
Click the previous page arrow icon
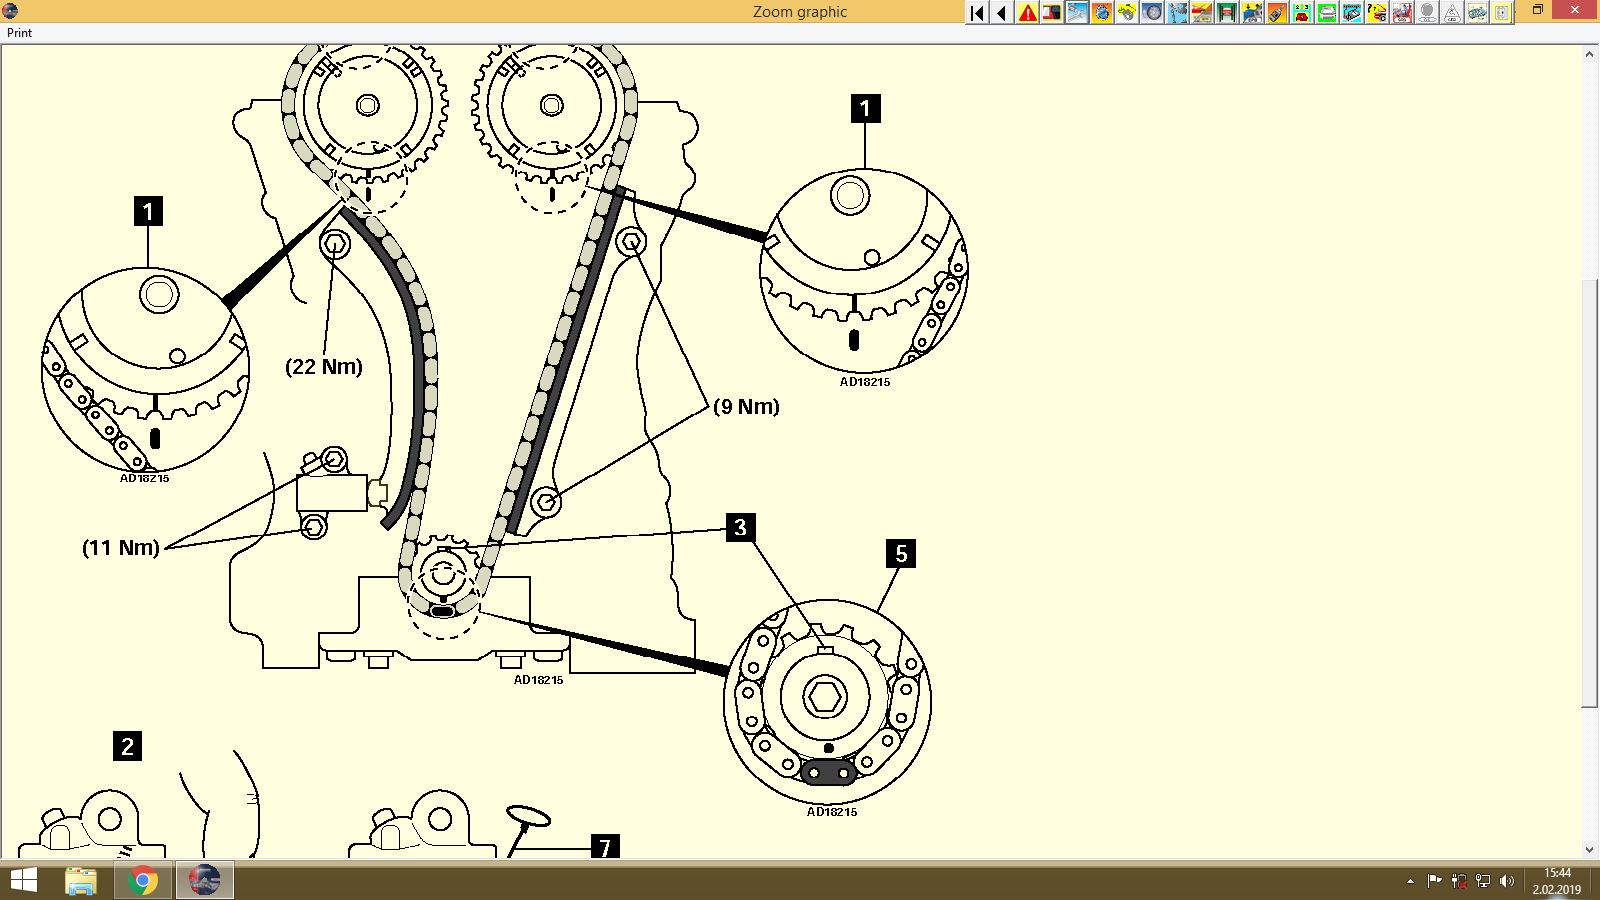1000,13
